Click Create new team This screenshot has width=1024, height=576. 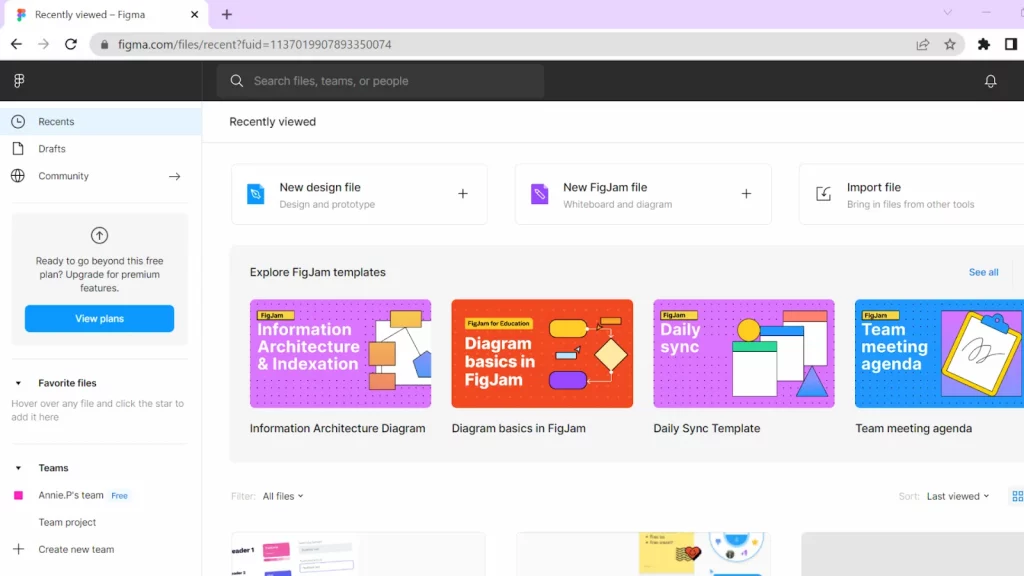(76, 549)
